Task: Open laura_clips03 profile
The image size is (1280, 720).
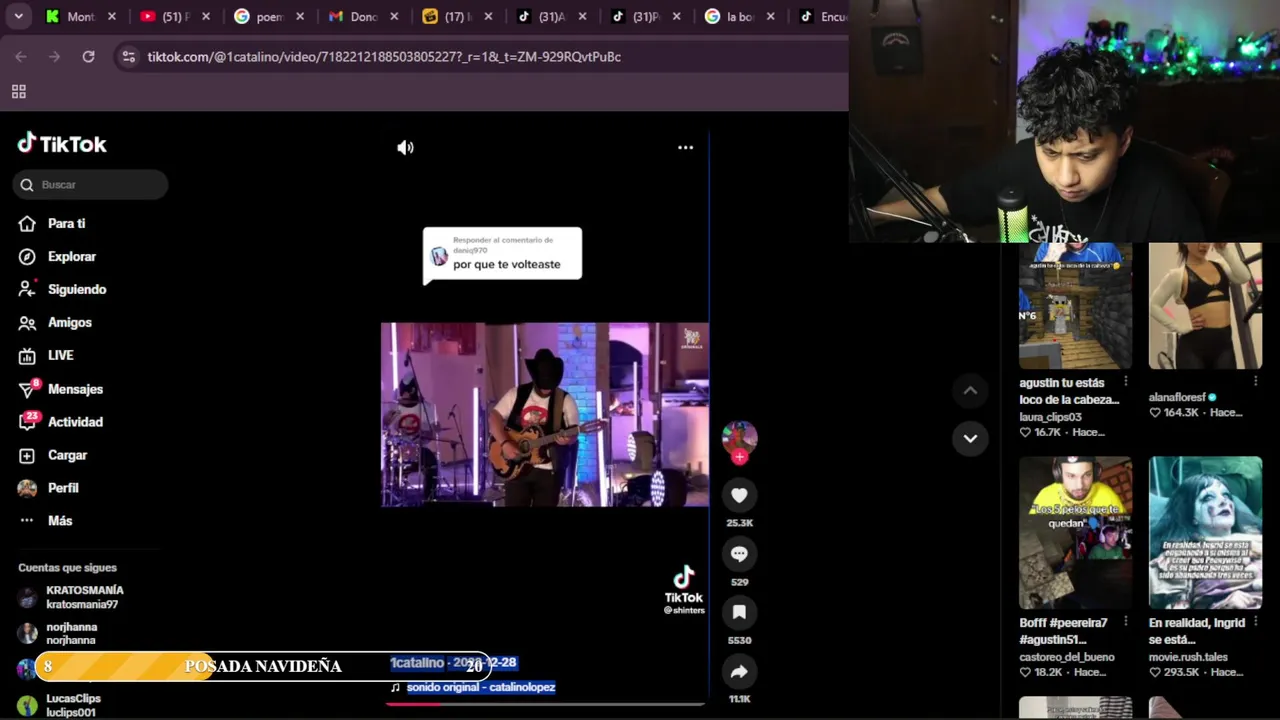Action: [1050, 417]
